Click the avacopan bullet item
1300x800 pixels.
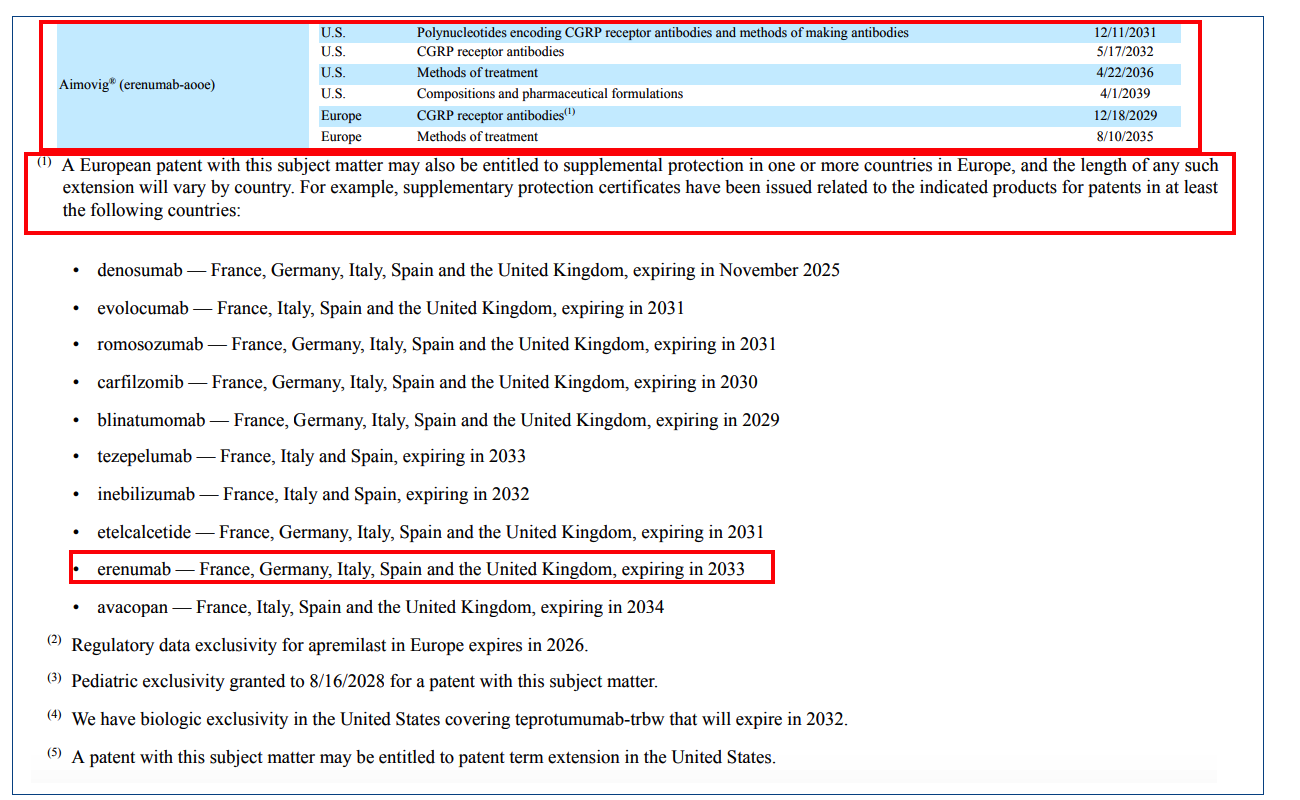tap(380, 607)
